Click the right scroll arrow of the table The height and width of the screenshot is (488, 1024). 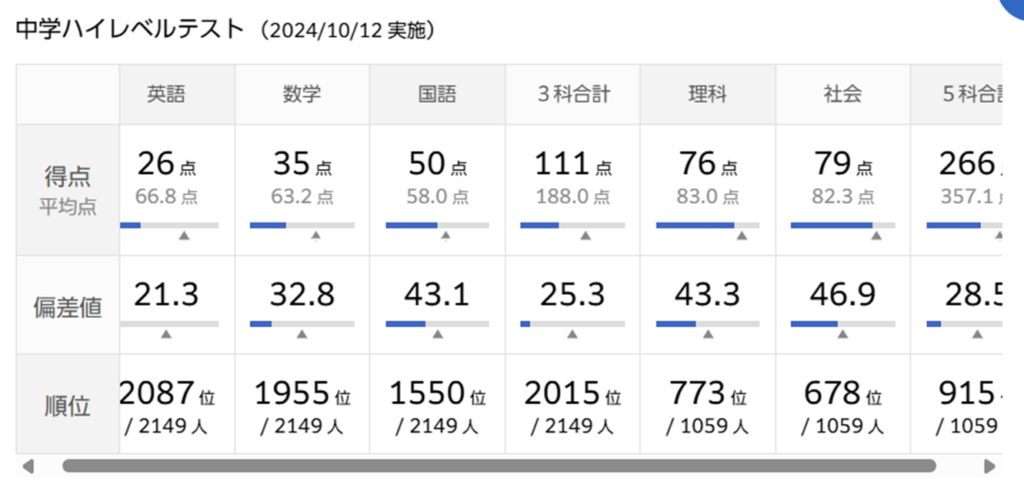[x=990, y=466]
